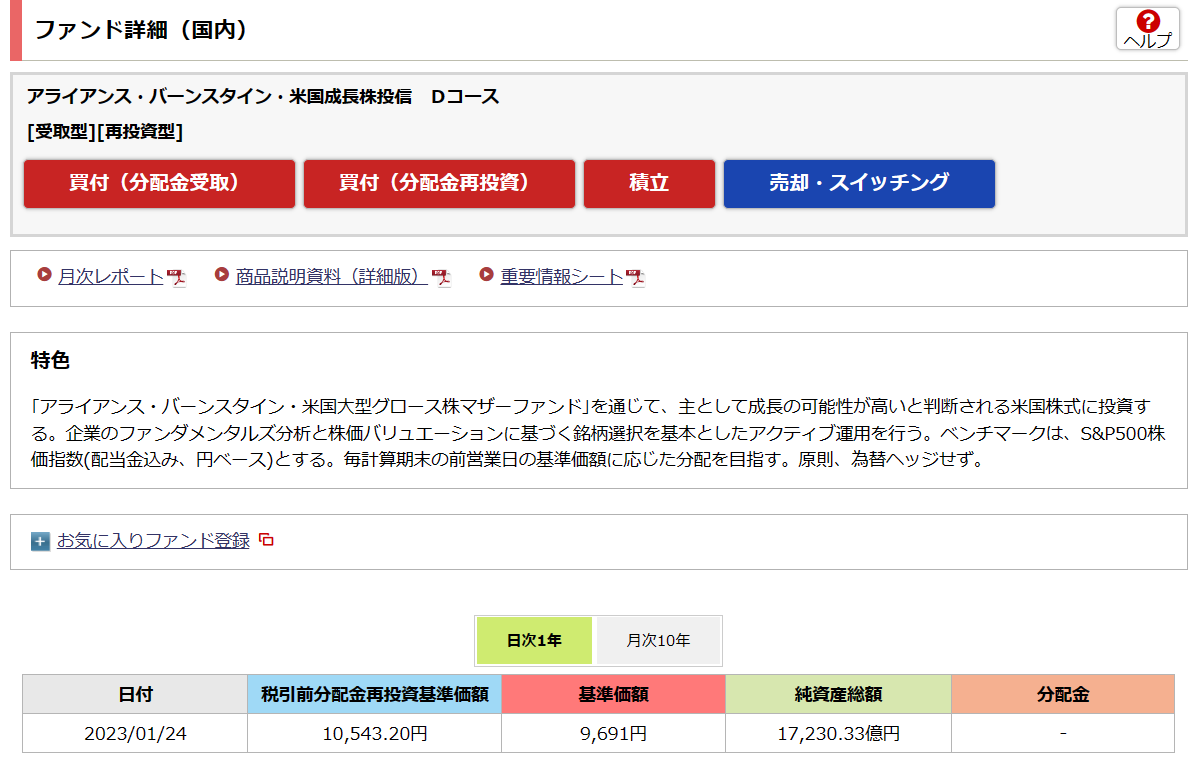Click the [受取型][再投資型] label
The width and height of the screenshot is (1196, 760).
pos(105,132)
